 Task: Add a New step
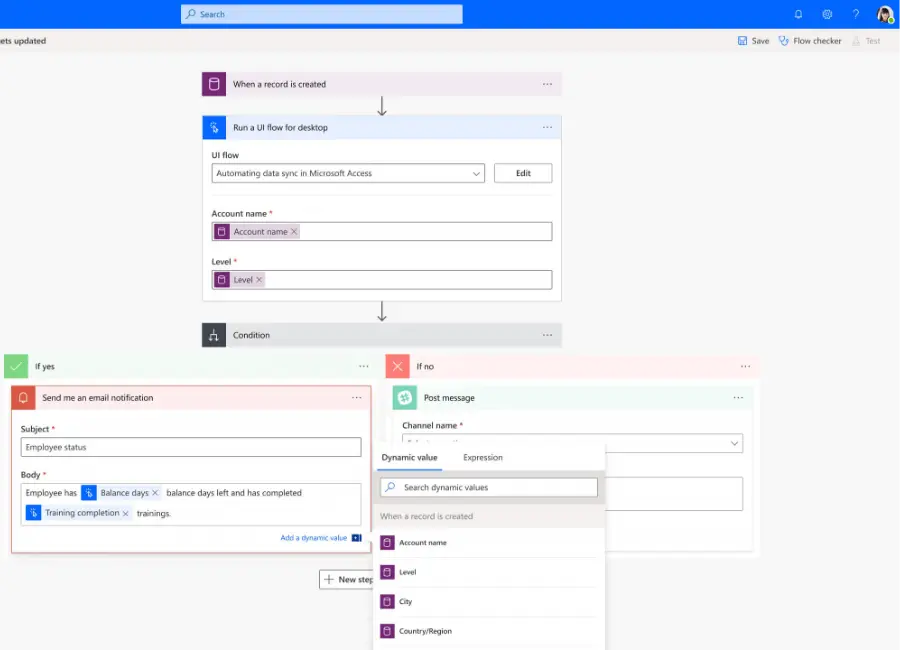[x=348, y=579]
